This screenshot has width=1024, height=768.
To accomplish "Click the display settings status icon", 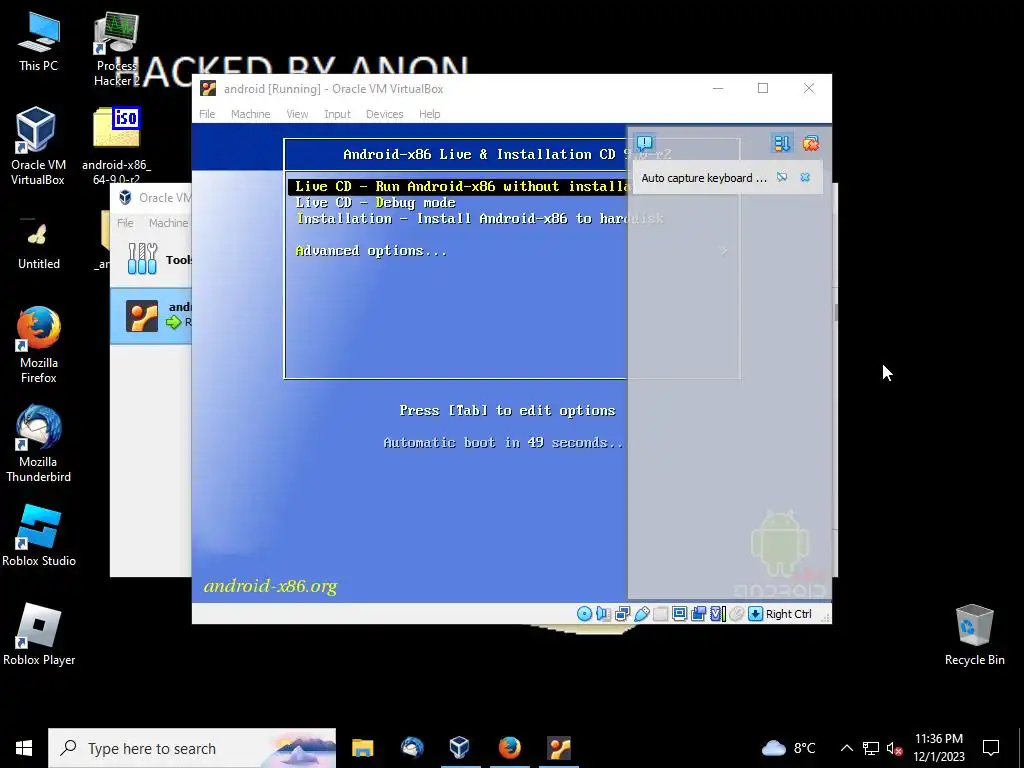I will [679, 614].
